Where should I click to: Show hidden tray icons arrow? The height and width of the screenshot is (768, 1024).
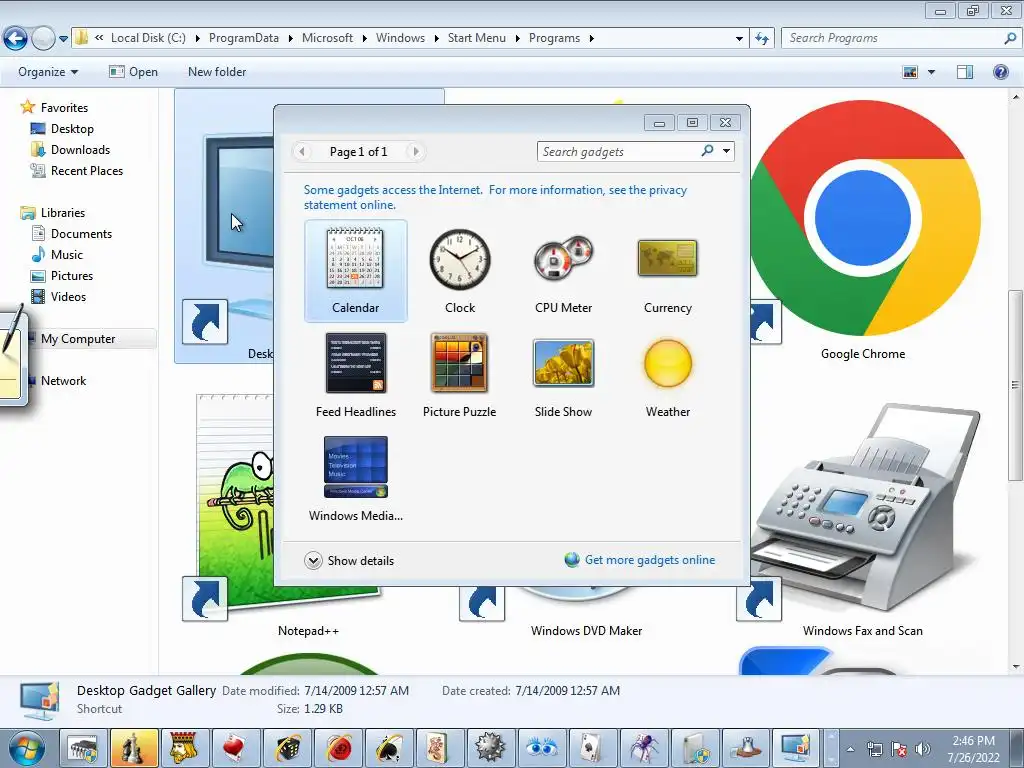click(850, 749)
